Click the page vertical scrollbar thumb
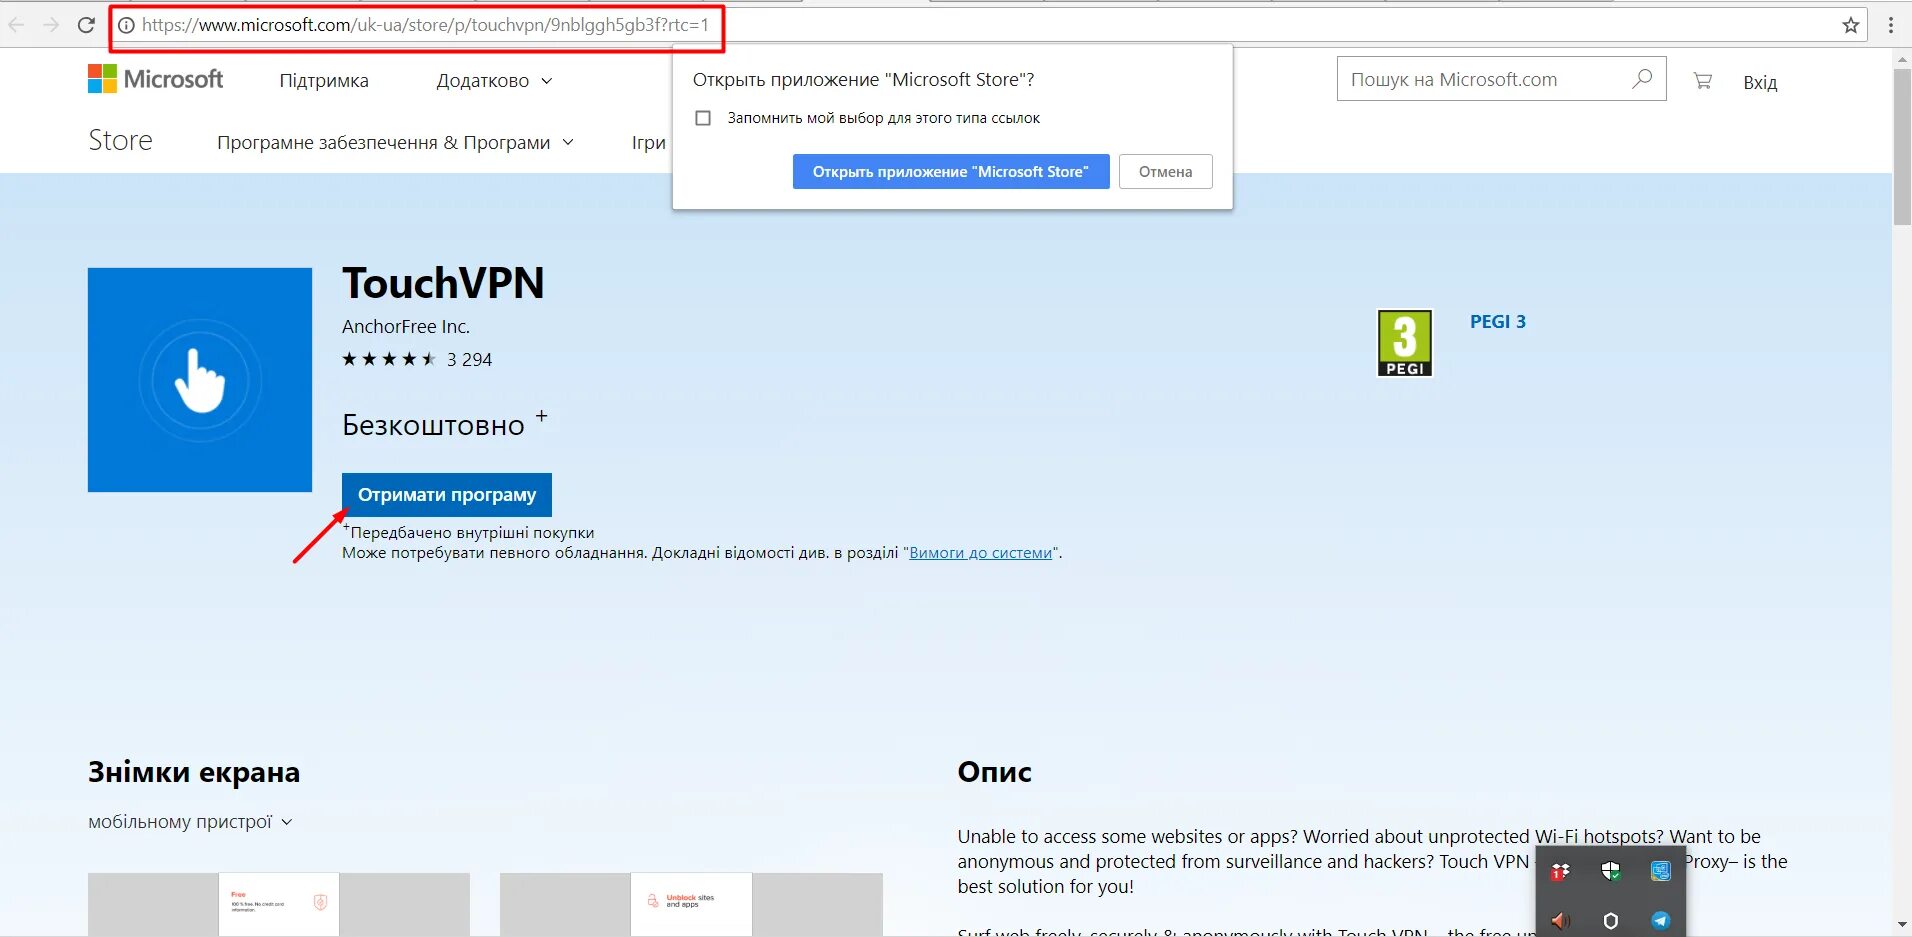The height and width of the screenshot is (937, 1912). (x=1902, y=147)
